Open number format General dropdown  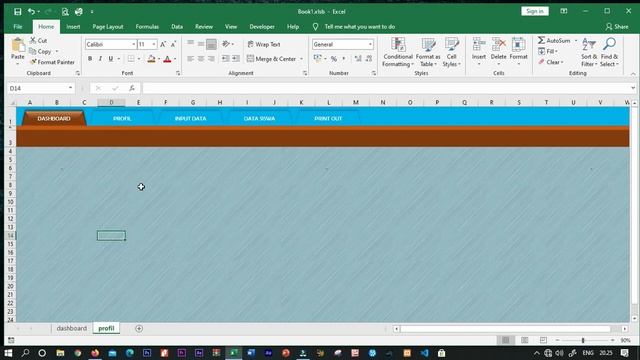(x=370, y=44)
